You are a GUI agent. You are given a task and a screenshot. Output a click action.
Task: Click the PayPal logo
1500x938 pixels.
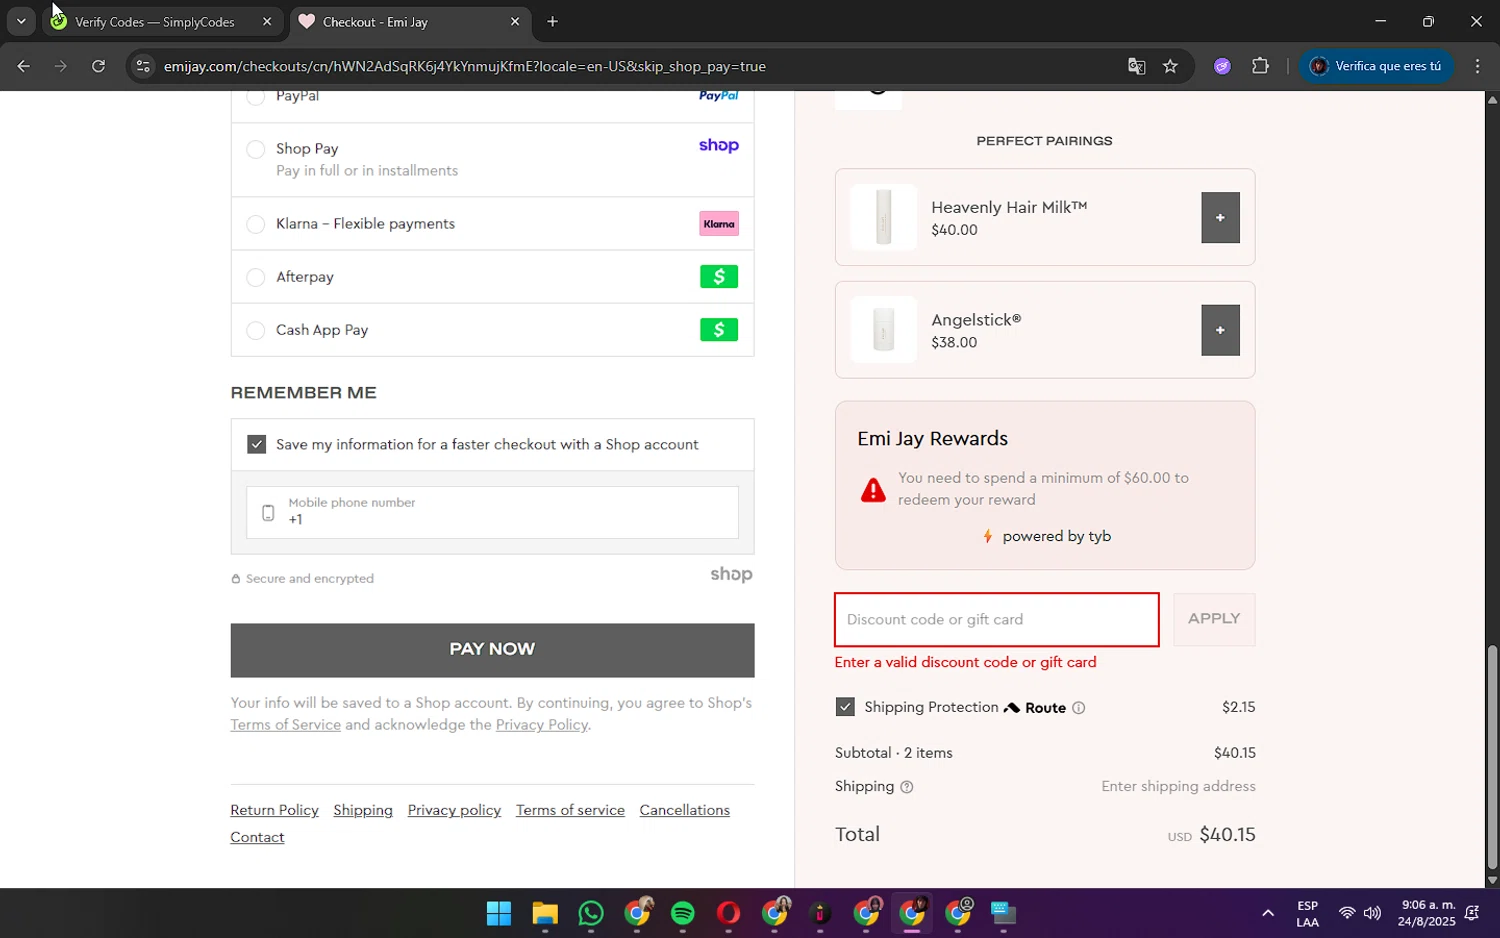718,96
